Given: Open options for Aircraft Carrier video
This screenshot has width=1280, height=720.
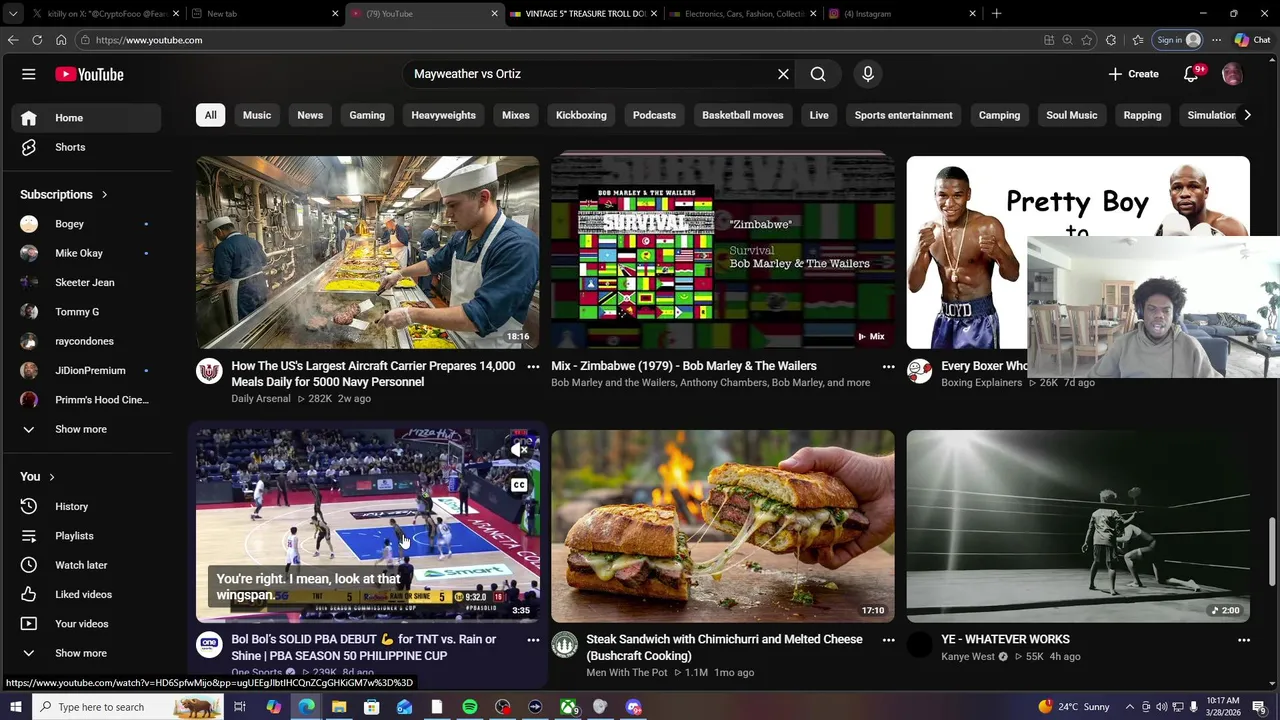Looking at the screenshot, I should point(533,367).
